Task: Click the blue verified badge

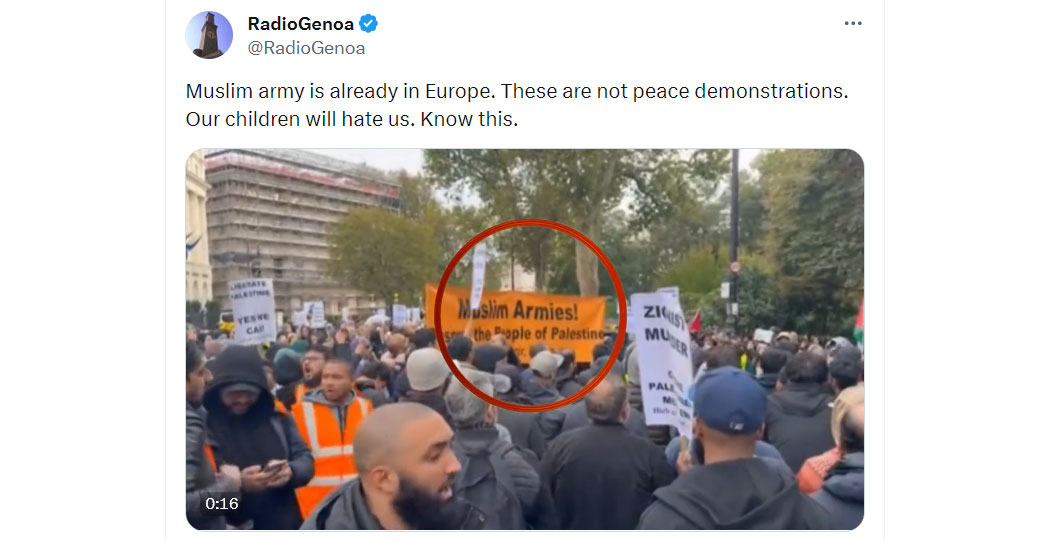Action: (x=368, y=24)
